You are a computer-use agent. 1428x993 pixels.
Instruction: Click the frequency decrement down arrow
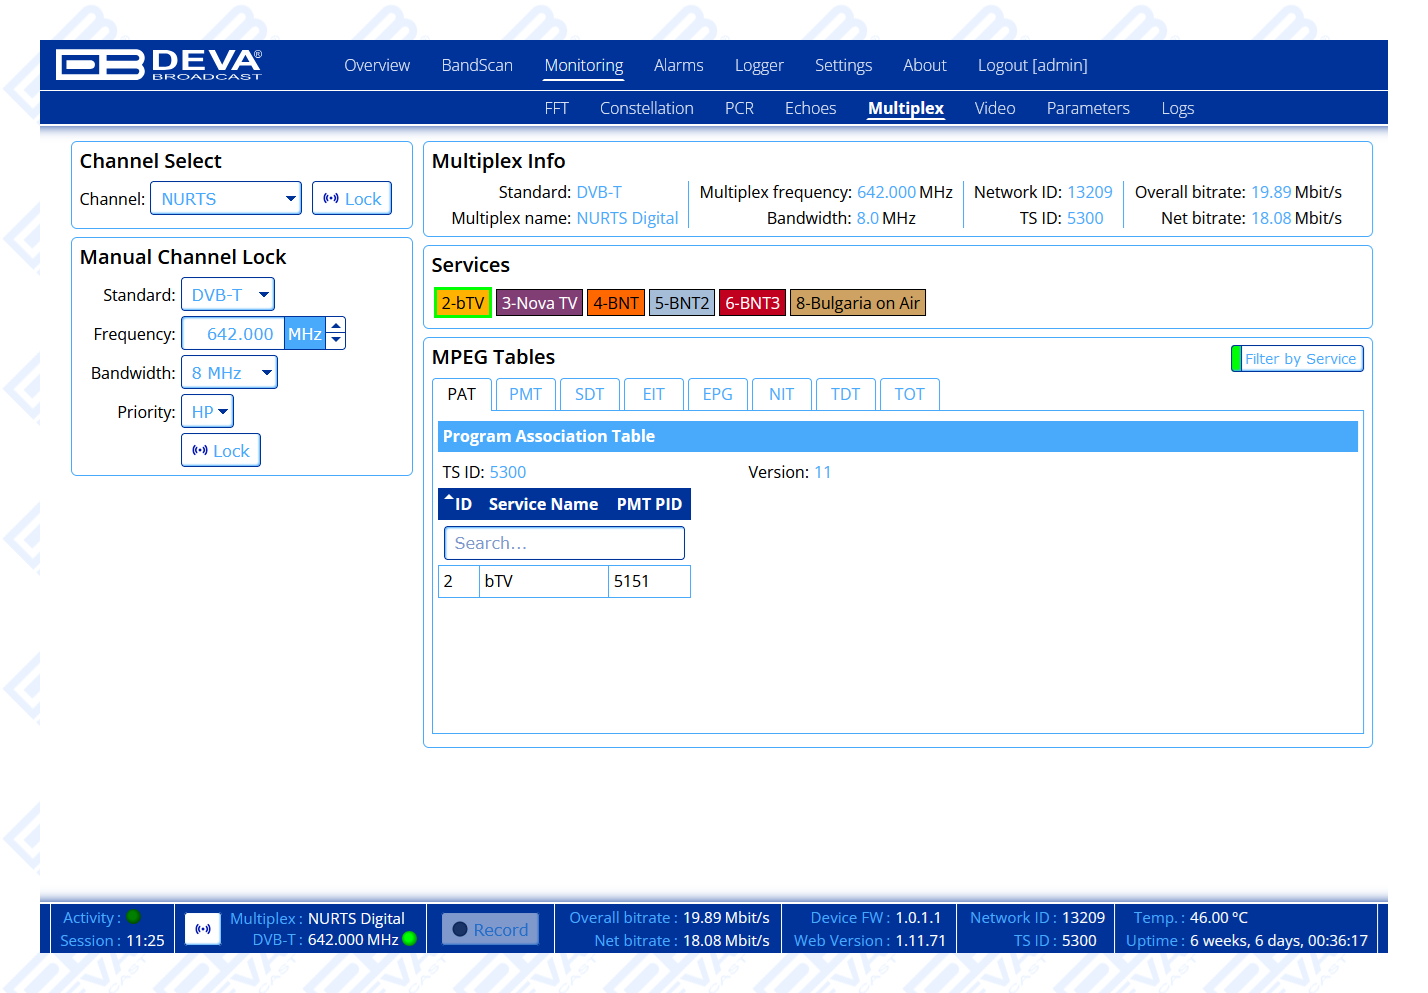337,341
